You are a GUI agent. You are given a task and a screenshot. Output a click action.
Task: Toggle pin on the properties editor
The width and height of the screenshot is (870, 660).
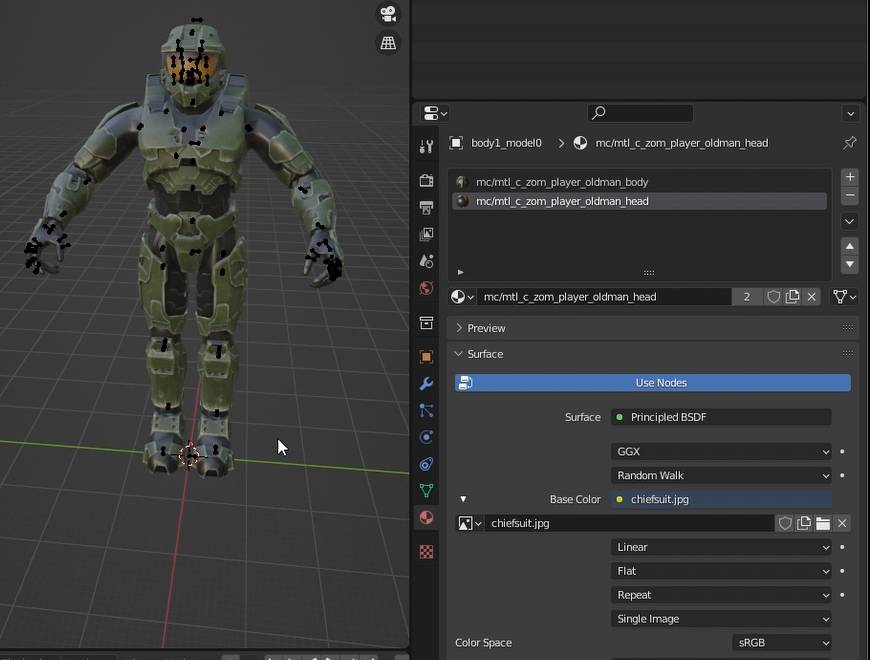(x=850, y=143)
